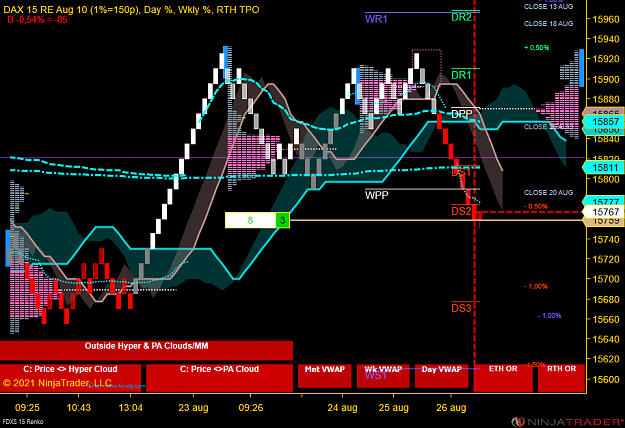625x428 pixels.
Task: Click the 'Day VWAP' indicator box
Action: click(441, 375)
